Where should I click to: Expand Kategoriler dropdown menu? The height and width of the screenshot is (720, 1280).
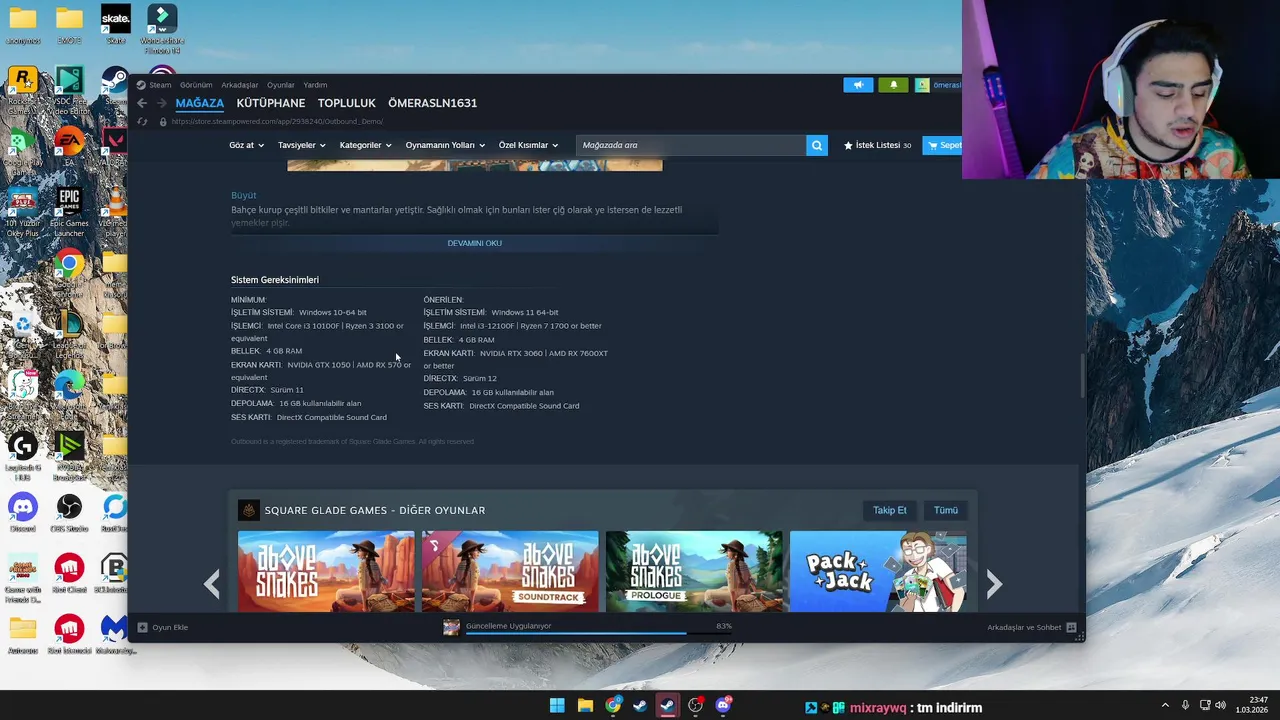[365, 145]
